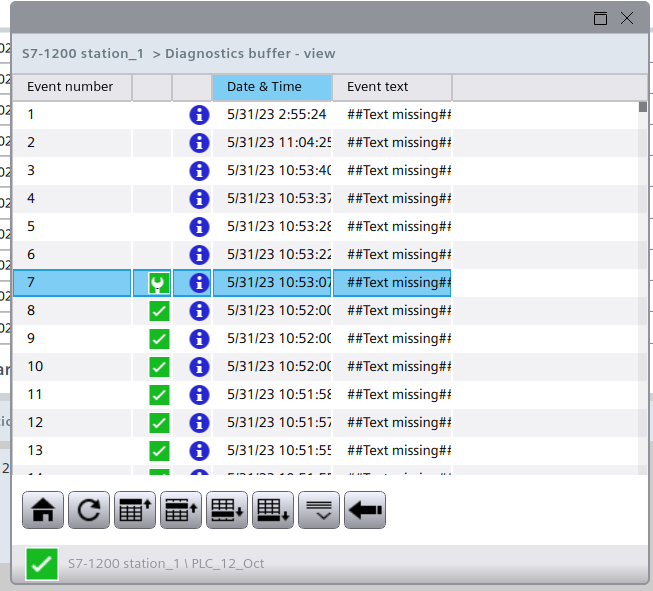Jump to last table entry button

pyautogui.click(x=273, y=510)
